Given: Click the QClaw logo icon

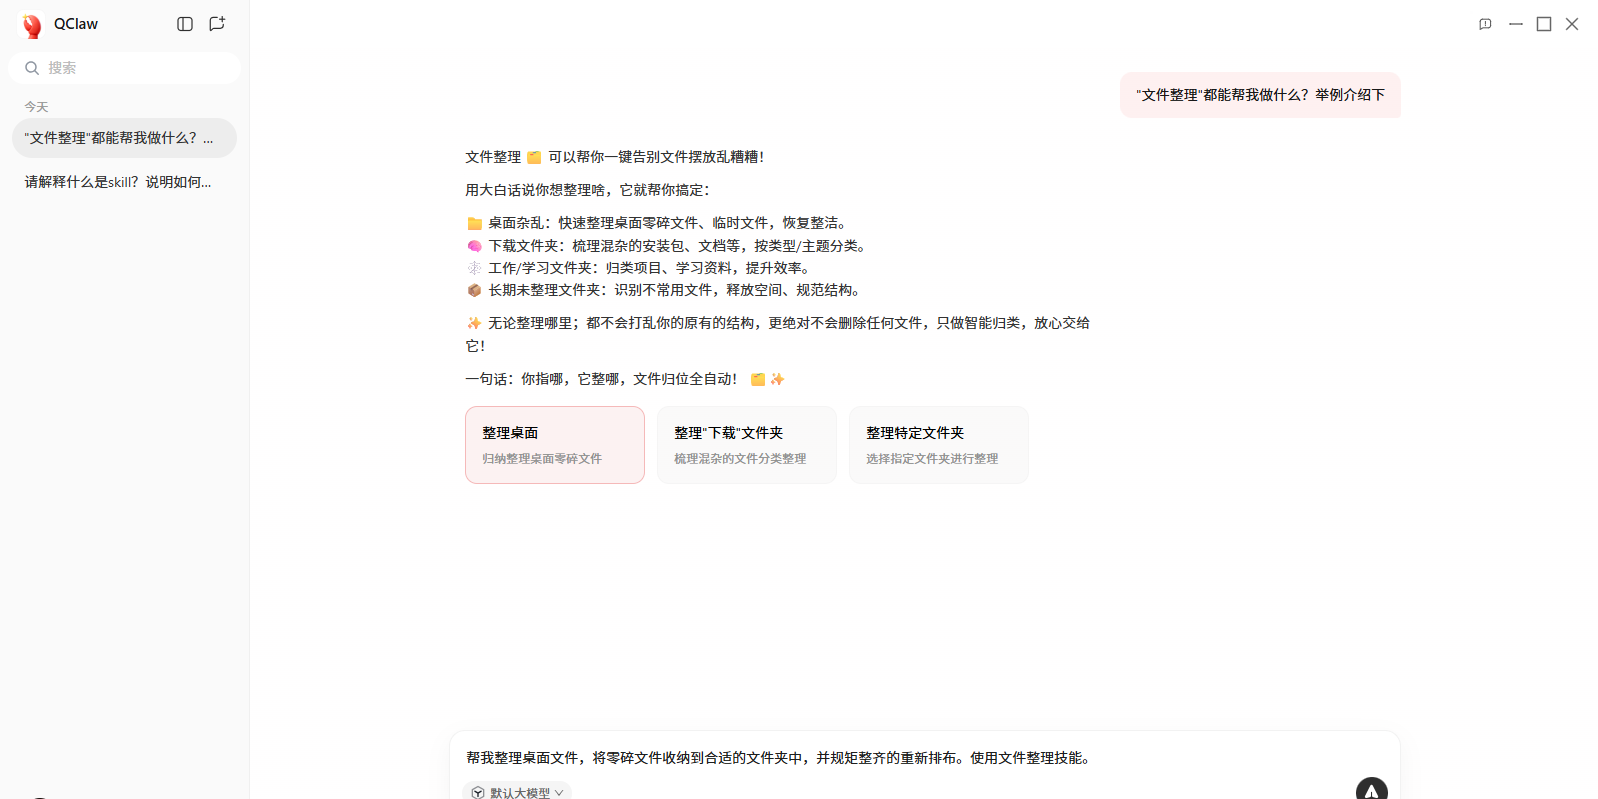Looking at the screenshot, I should point(32,25).
